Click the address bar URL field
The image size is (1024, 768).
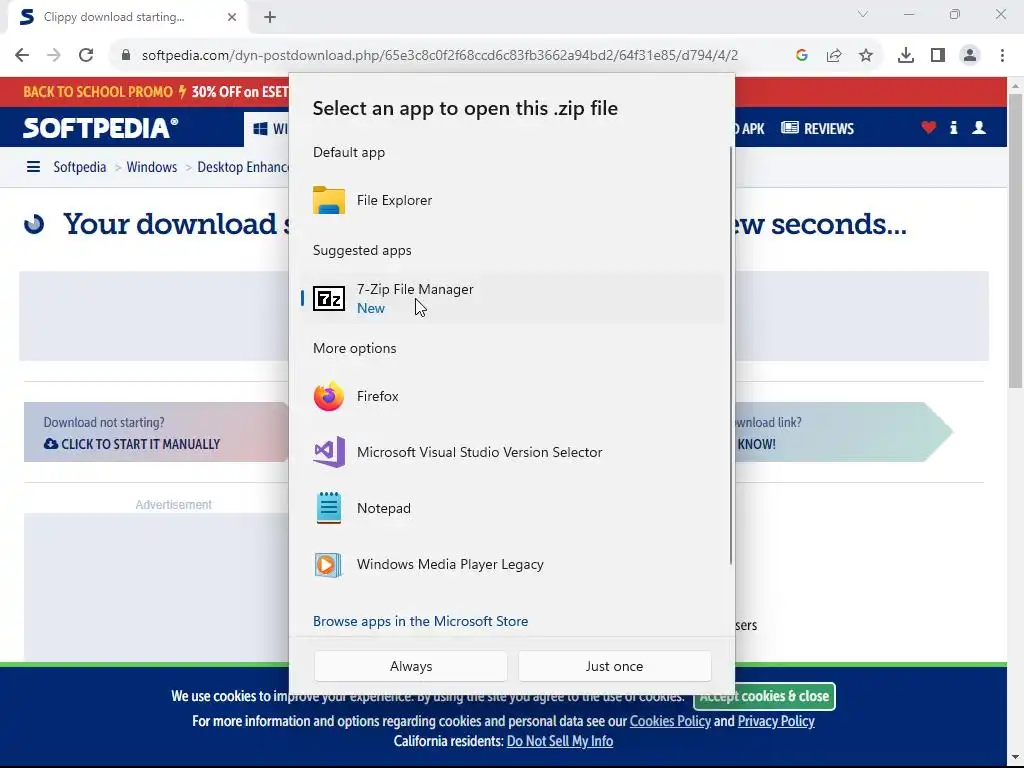point(440,56)
